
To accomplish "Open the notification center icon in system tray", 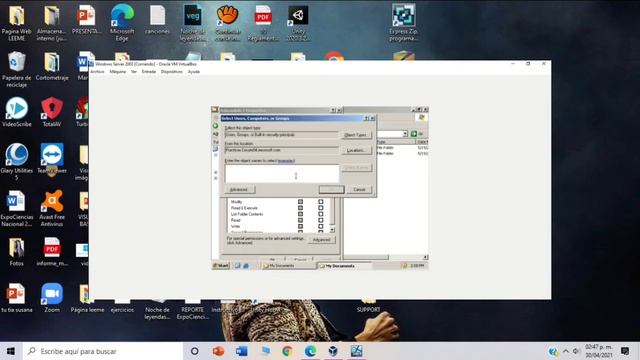I will 625,351.
